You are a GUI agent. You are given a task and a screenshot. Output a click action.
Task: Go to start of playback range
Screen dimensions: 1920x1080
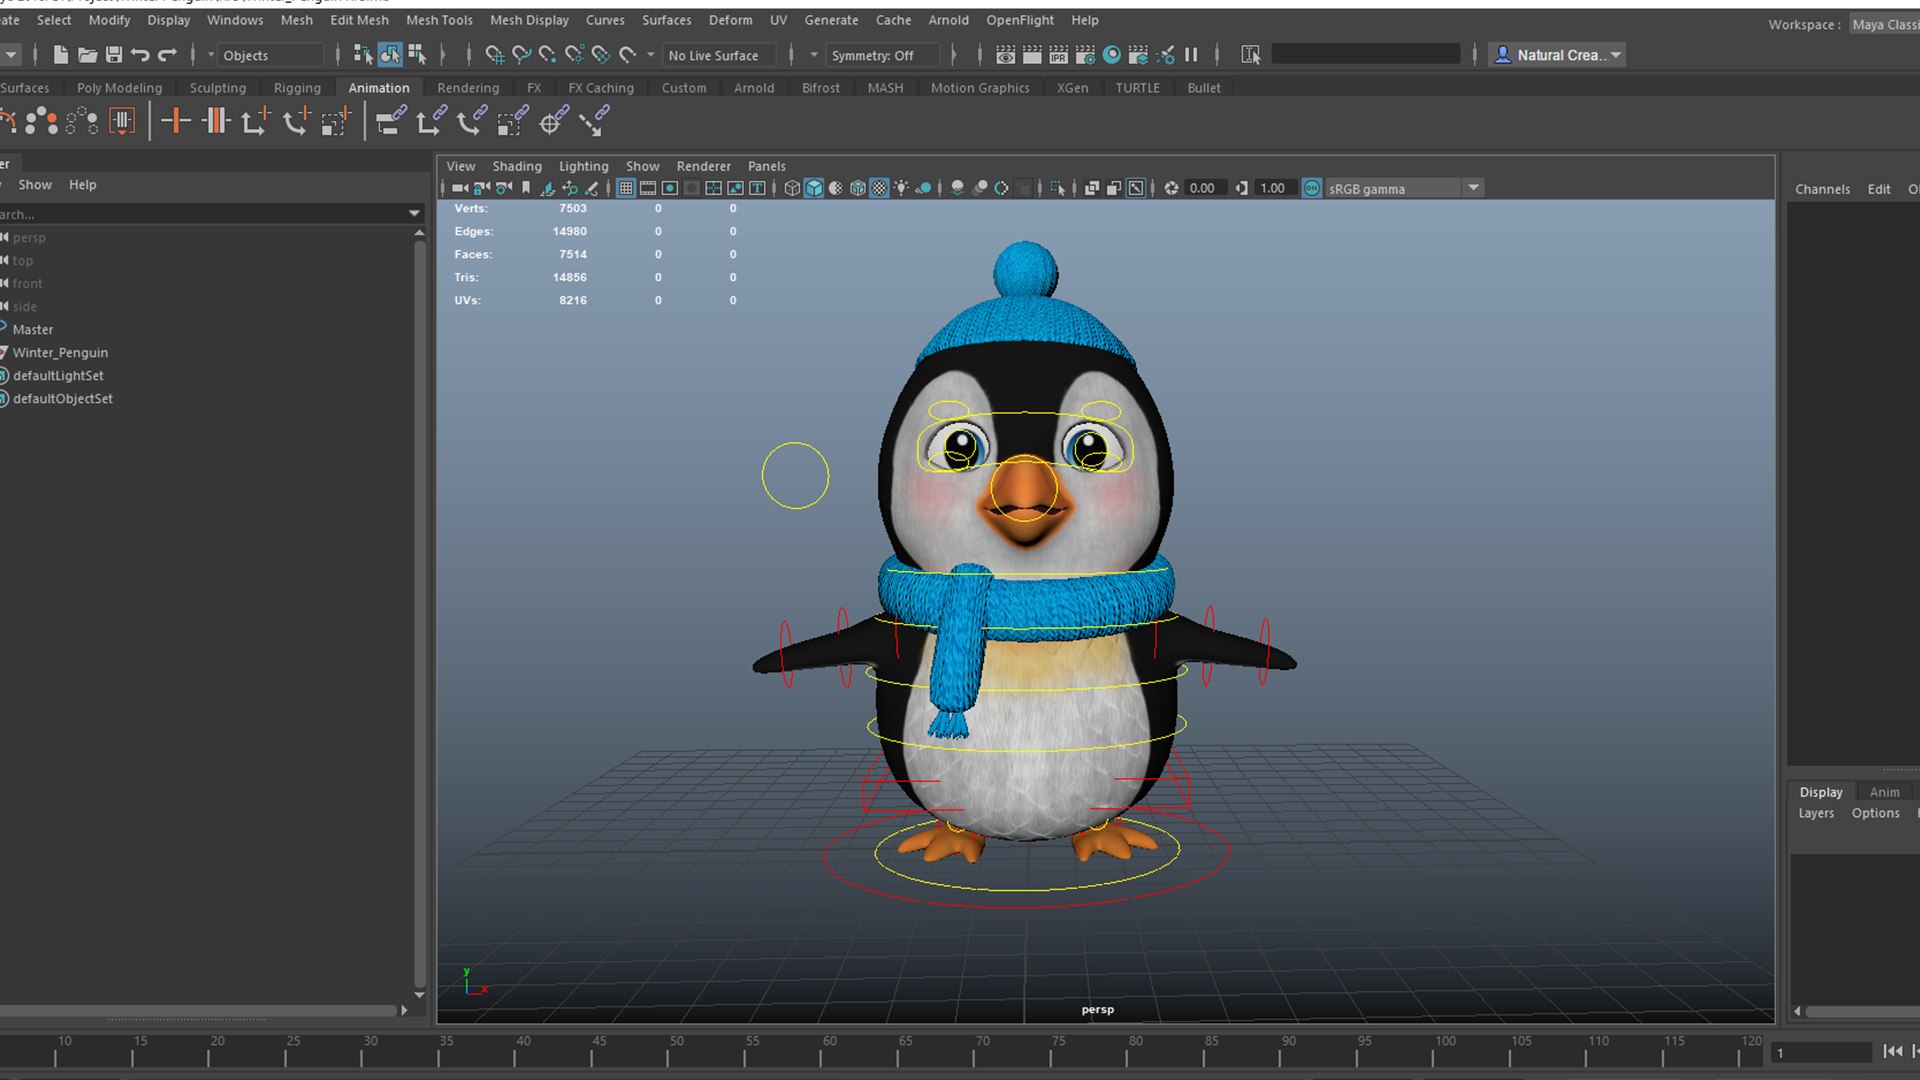coord(1892,1051)
